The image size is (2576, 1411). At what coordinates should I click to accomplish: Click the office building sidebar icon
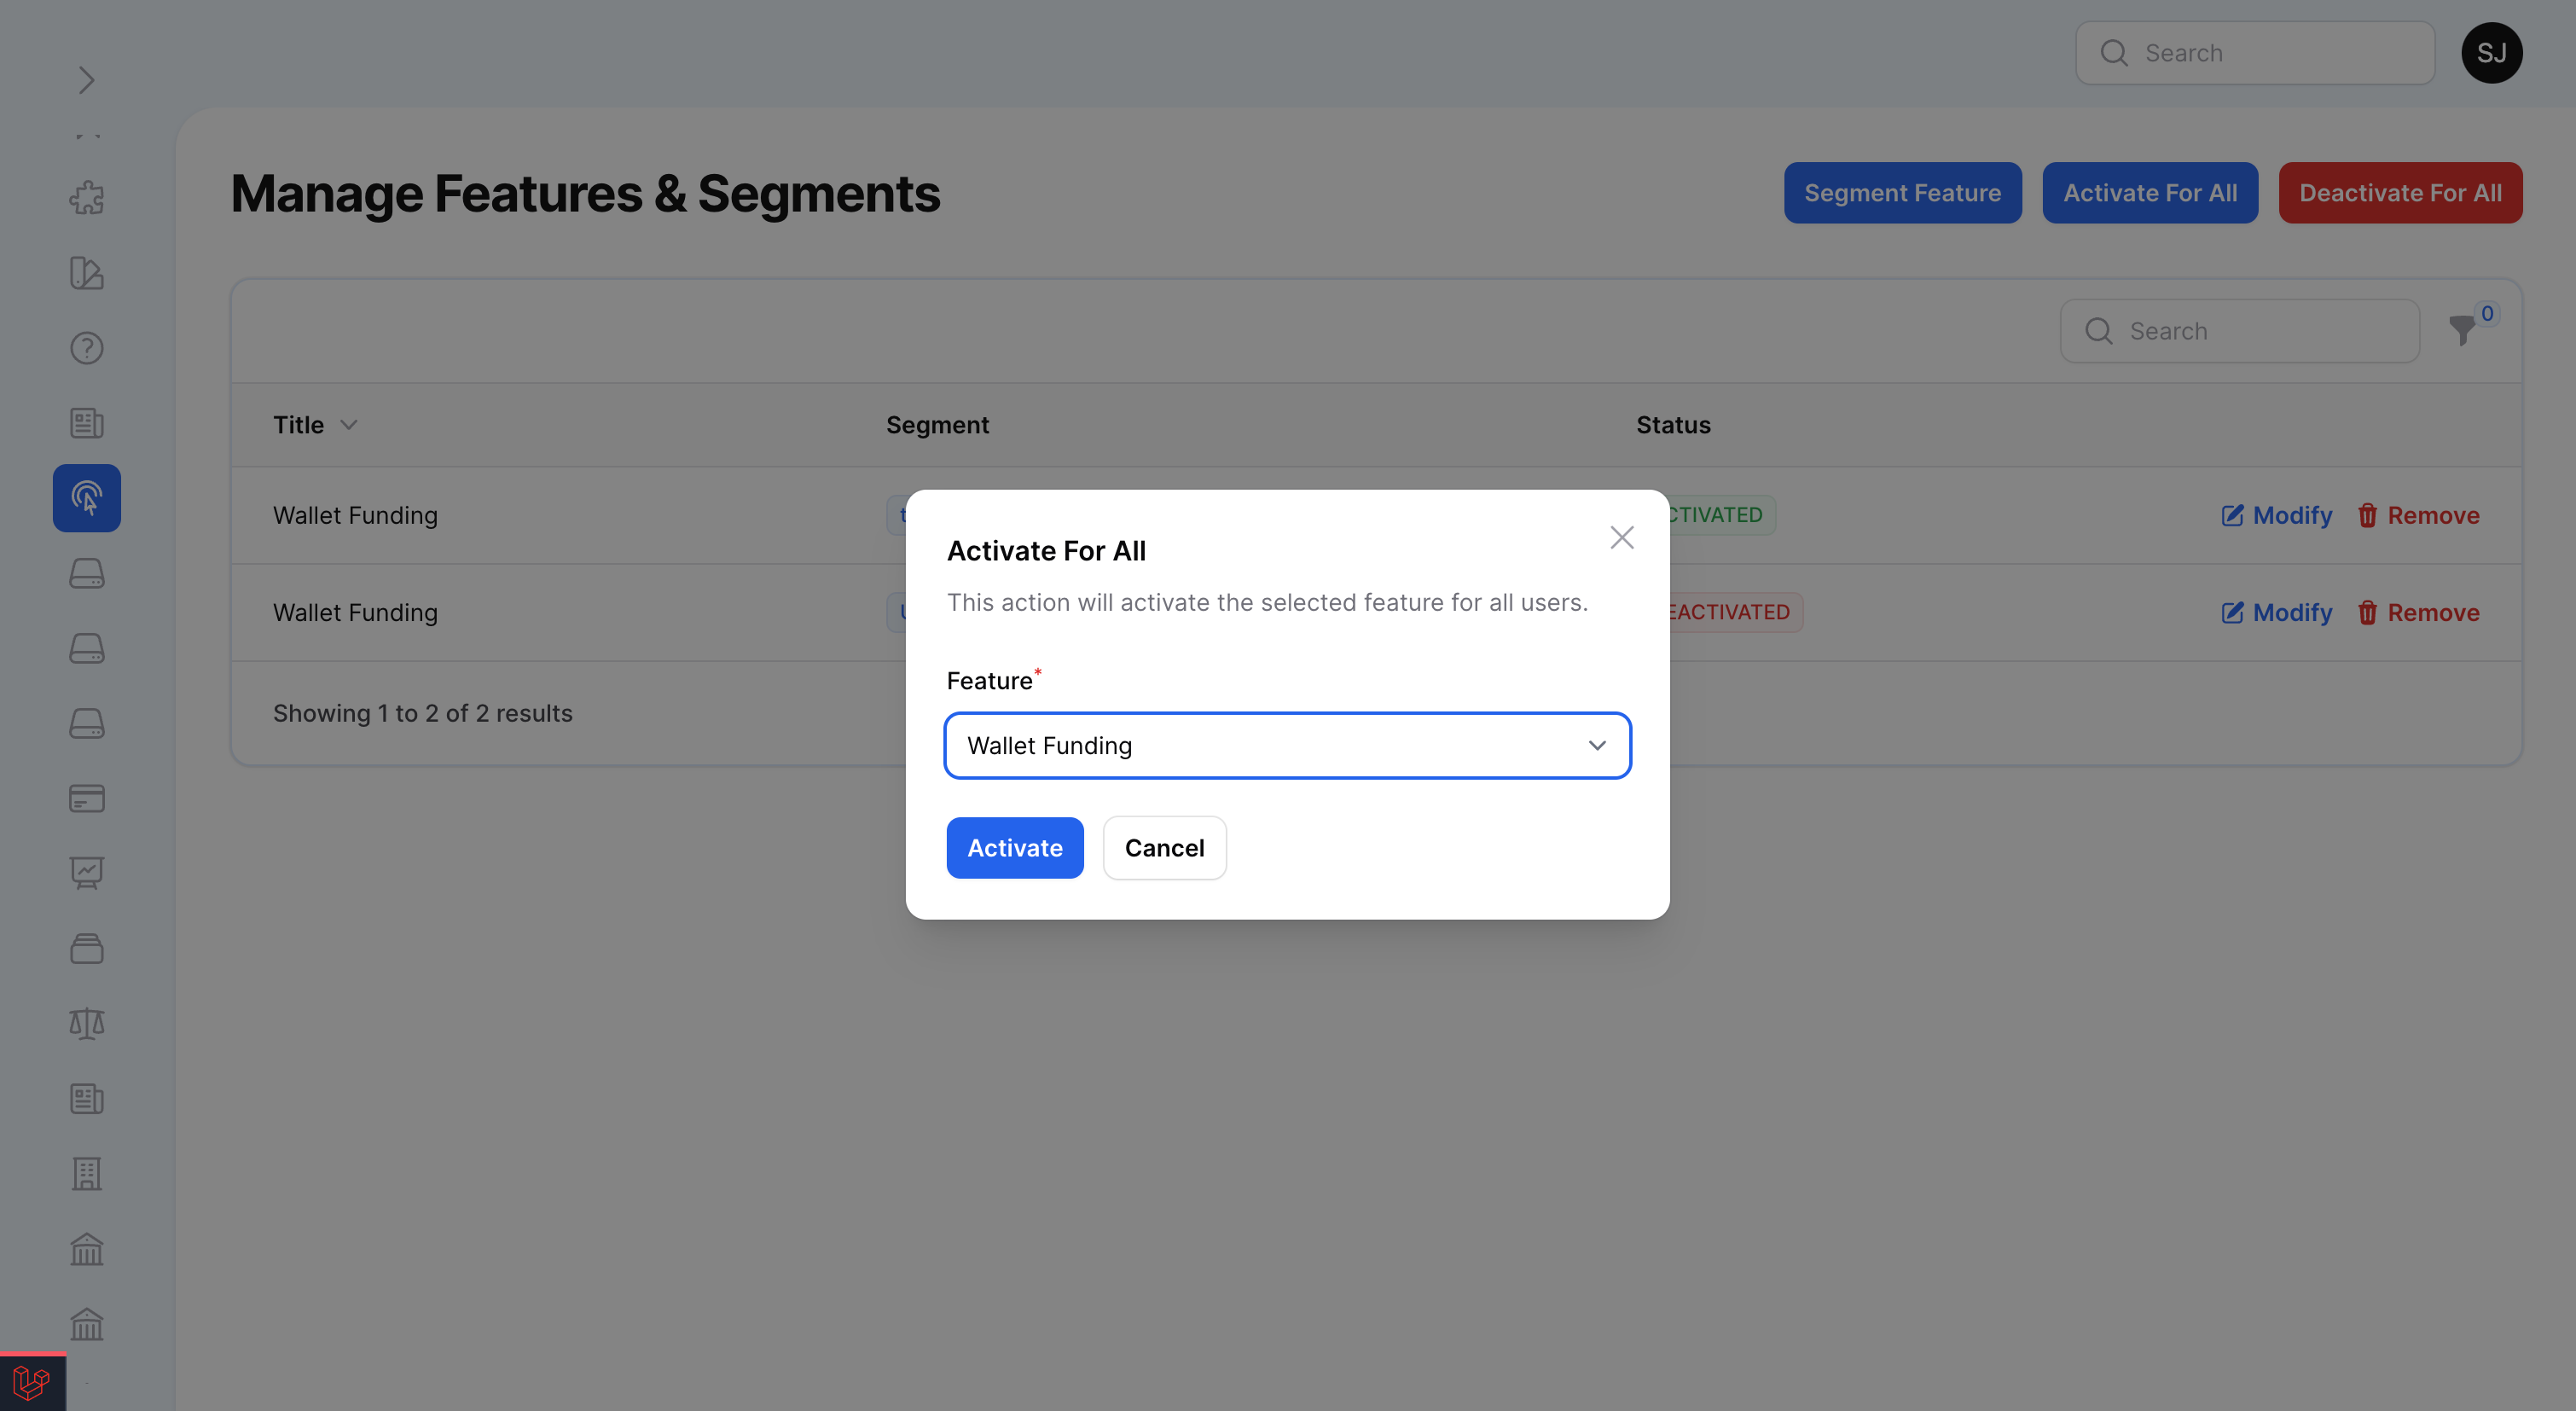(87, 1174)
